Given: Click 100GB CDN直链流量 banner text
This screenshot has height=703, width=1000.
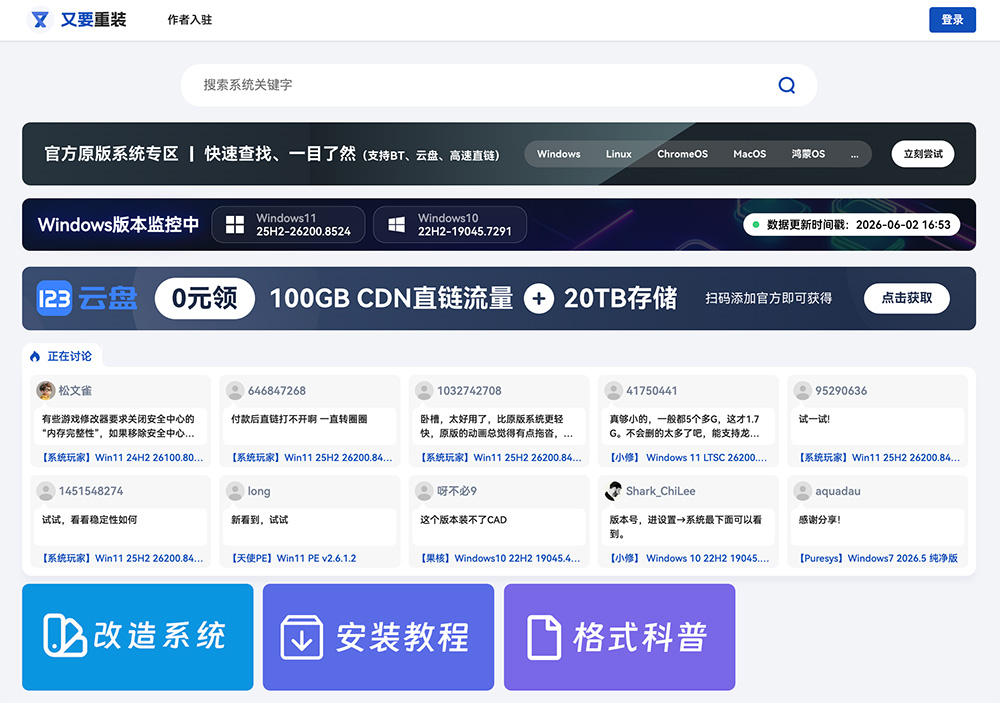Looking at the screenshot, I should point(391,298).
